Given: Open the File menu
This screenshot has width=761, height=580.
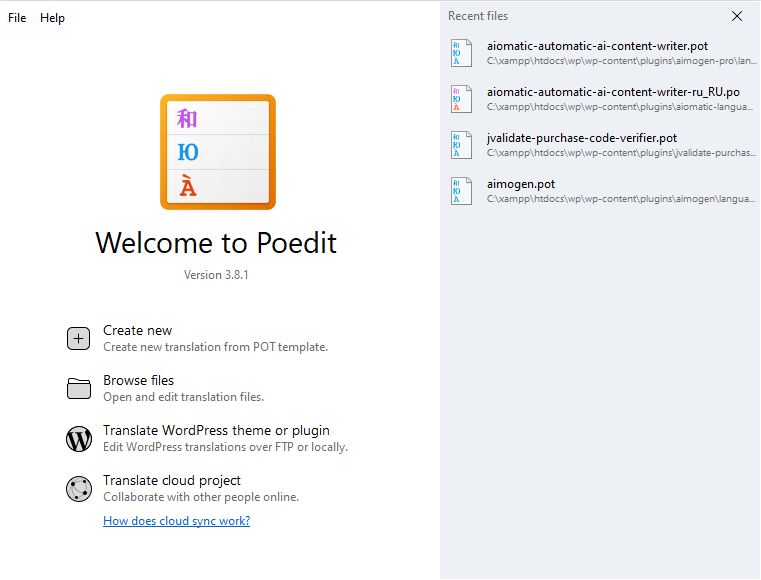Looking at the screenshot, I should [x=17, y=18].
